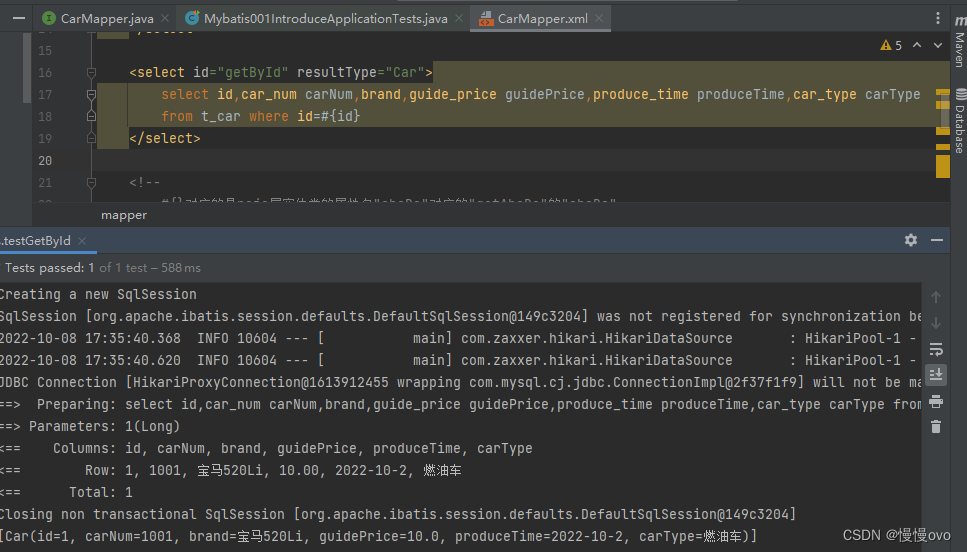Jump to the next highlighted problem arrow
967x552 pixels.
(x=937, y=46)
